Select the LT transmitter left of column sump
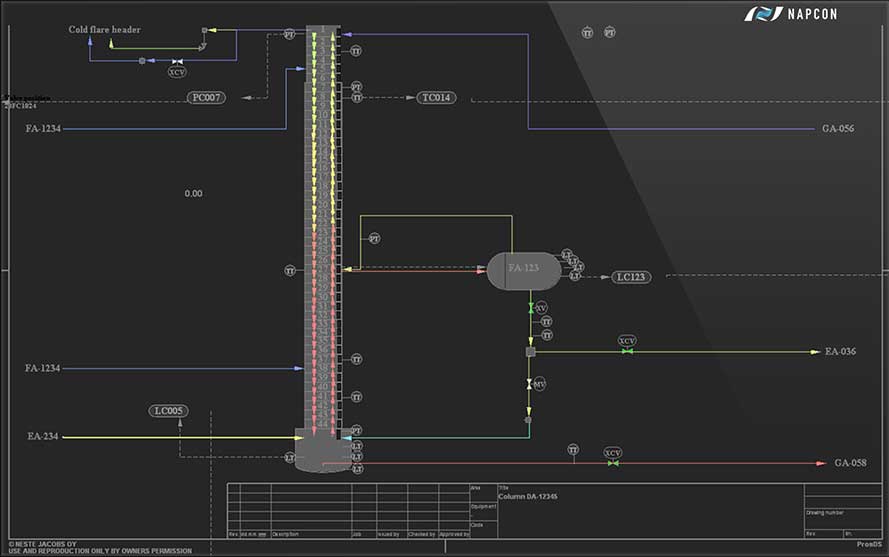Screen dimensions: 889x557 [289, 458]
